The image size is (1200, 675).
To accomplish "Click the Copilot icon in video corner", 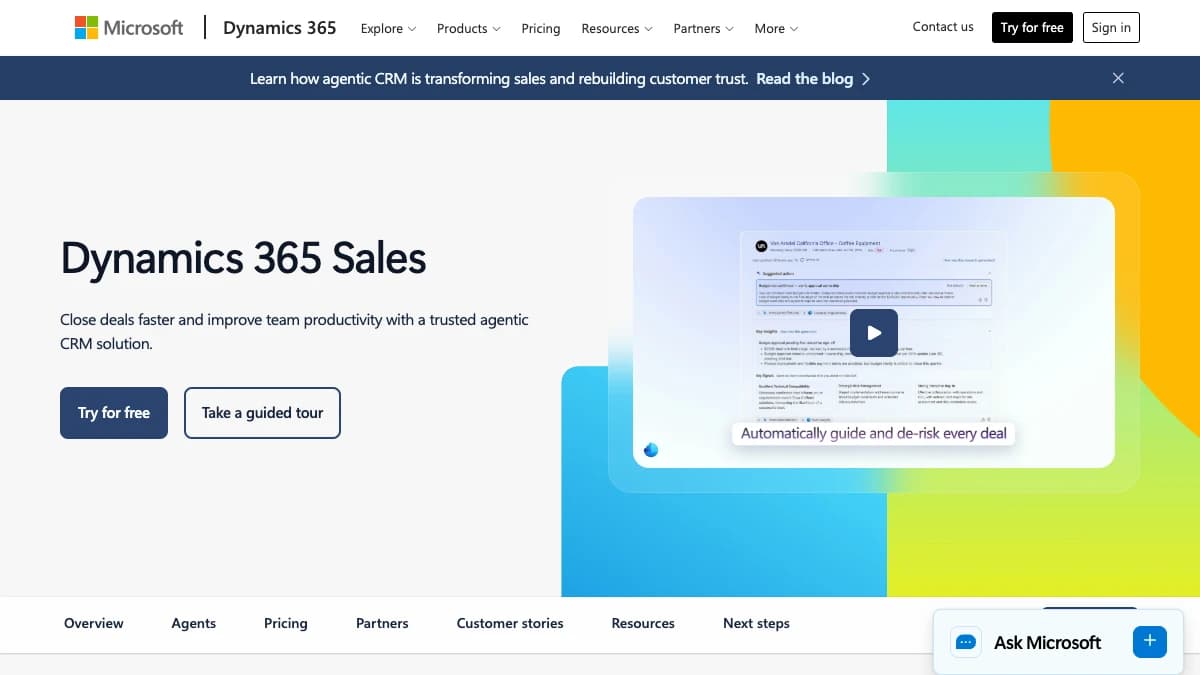I will [651, 449].
